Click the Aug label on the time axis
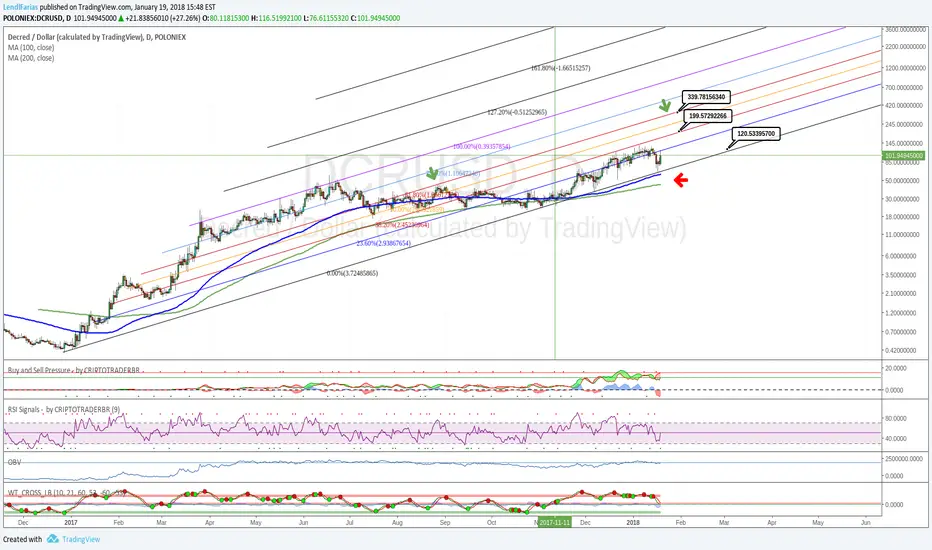 (397, 523)
